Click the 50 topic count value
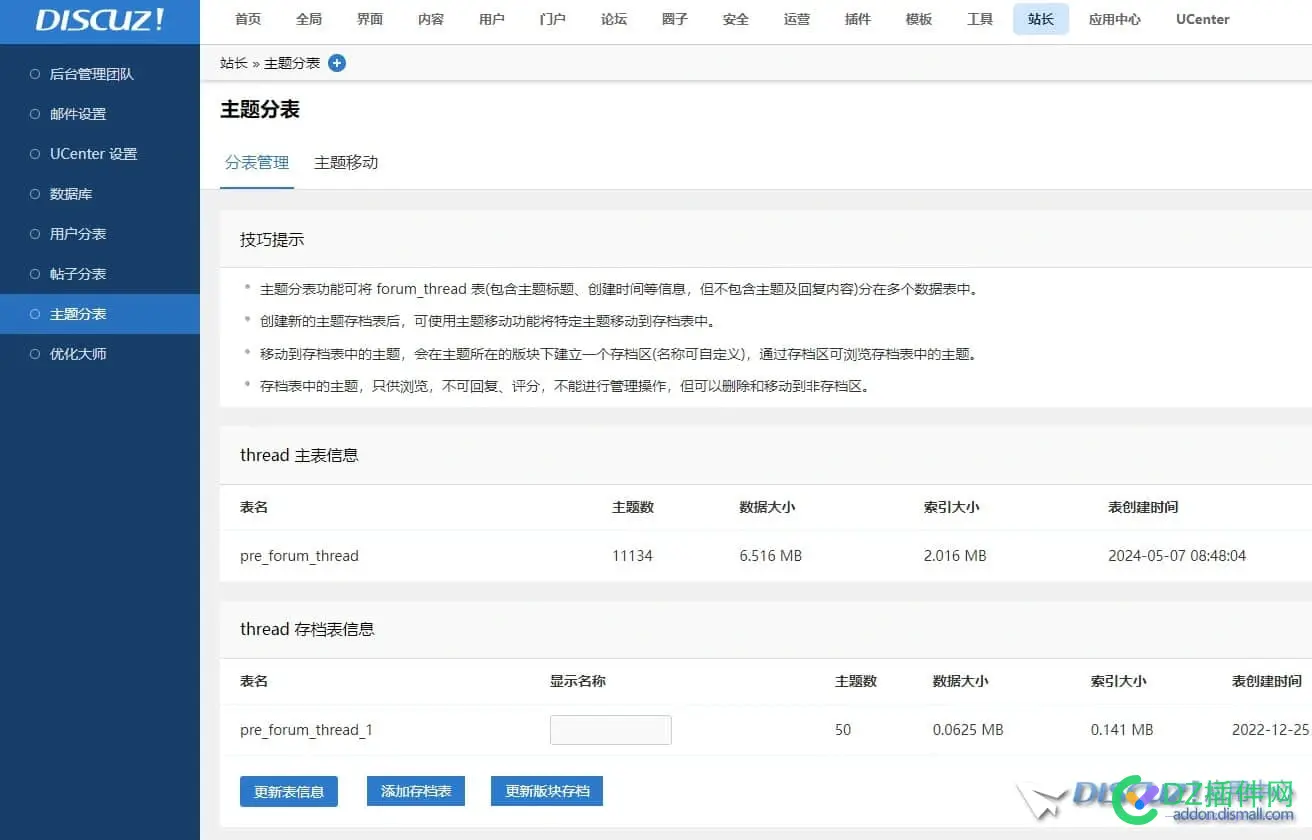The width and height of the screenshot is (1312, 840). [843, 730]
